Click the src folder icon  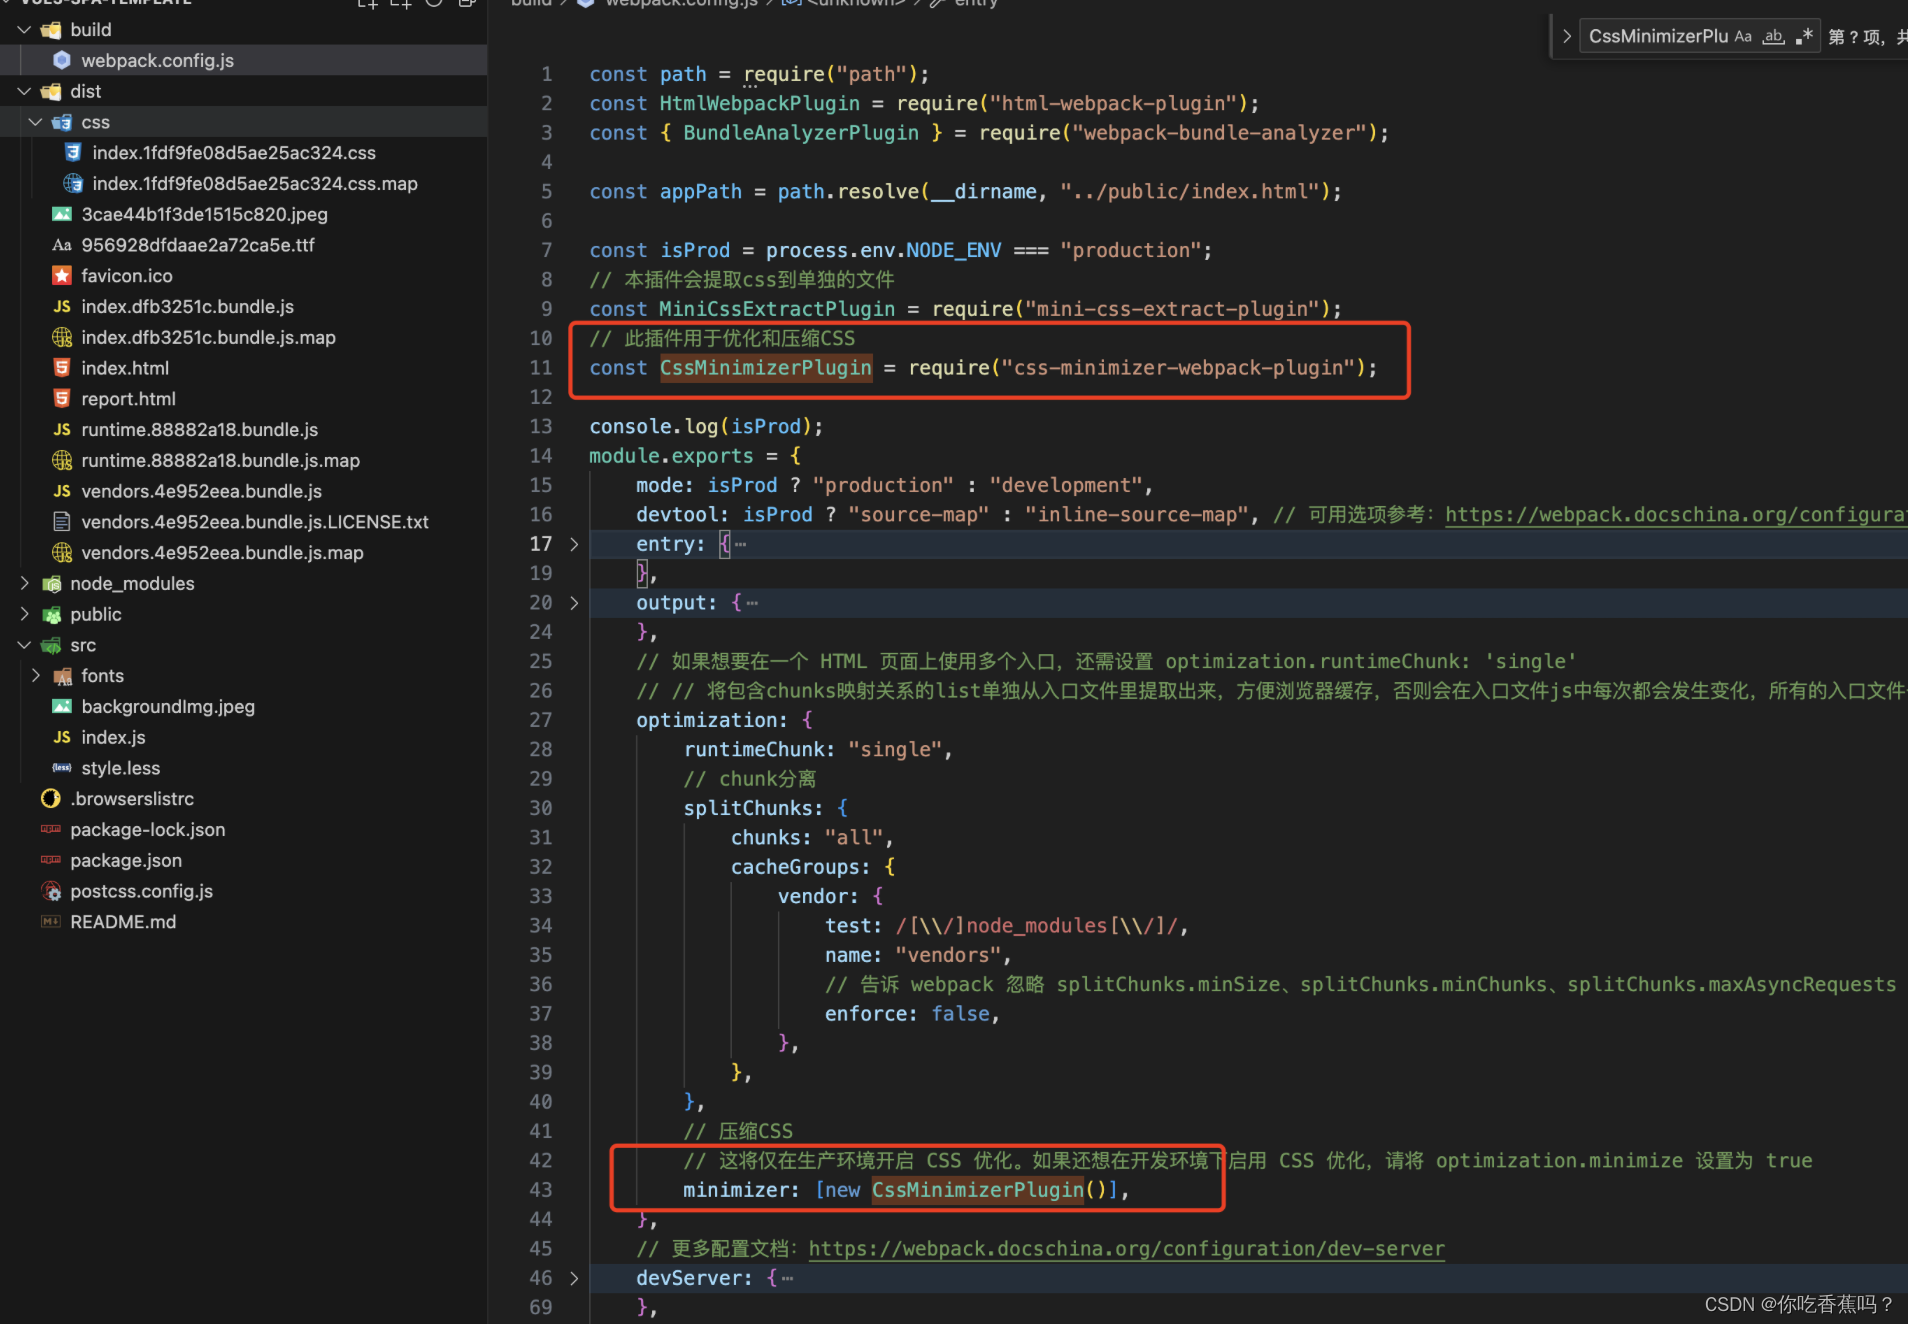[x=51, y=646]
